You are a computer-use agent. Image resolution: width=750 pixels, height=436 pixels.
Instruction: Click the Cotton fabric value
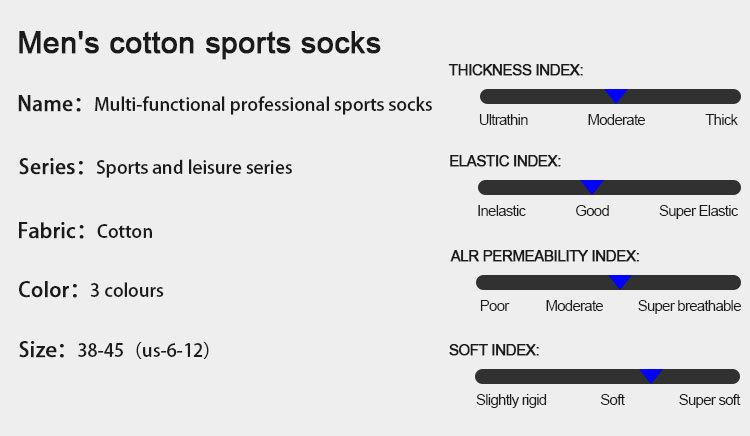(x=125, y=232)
